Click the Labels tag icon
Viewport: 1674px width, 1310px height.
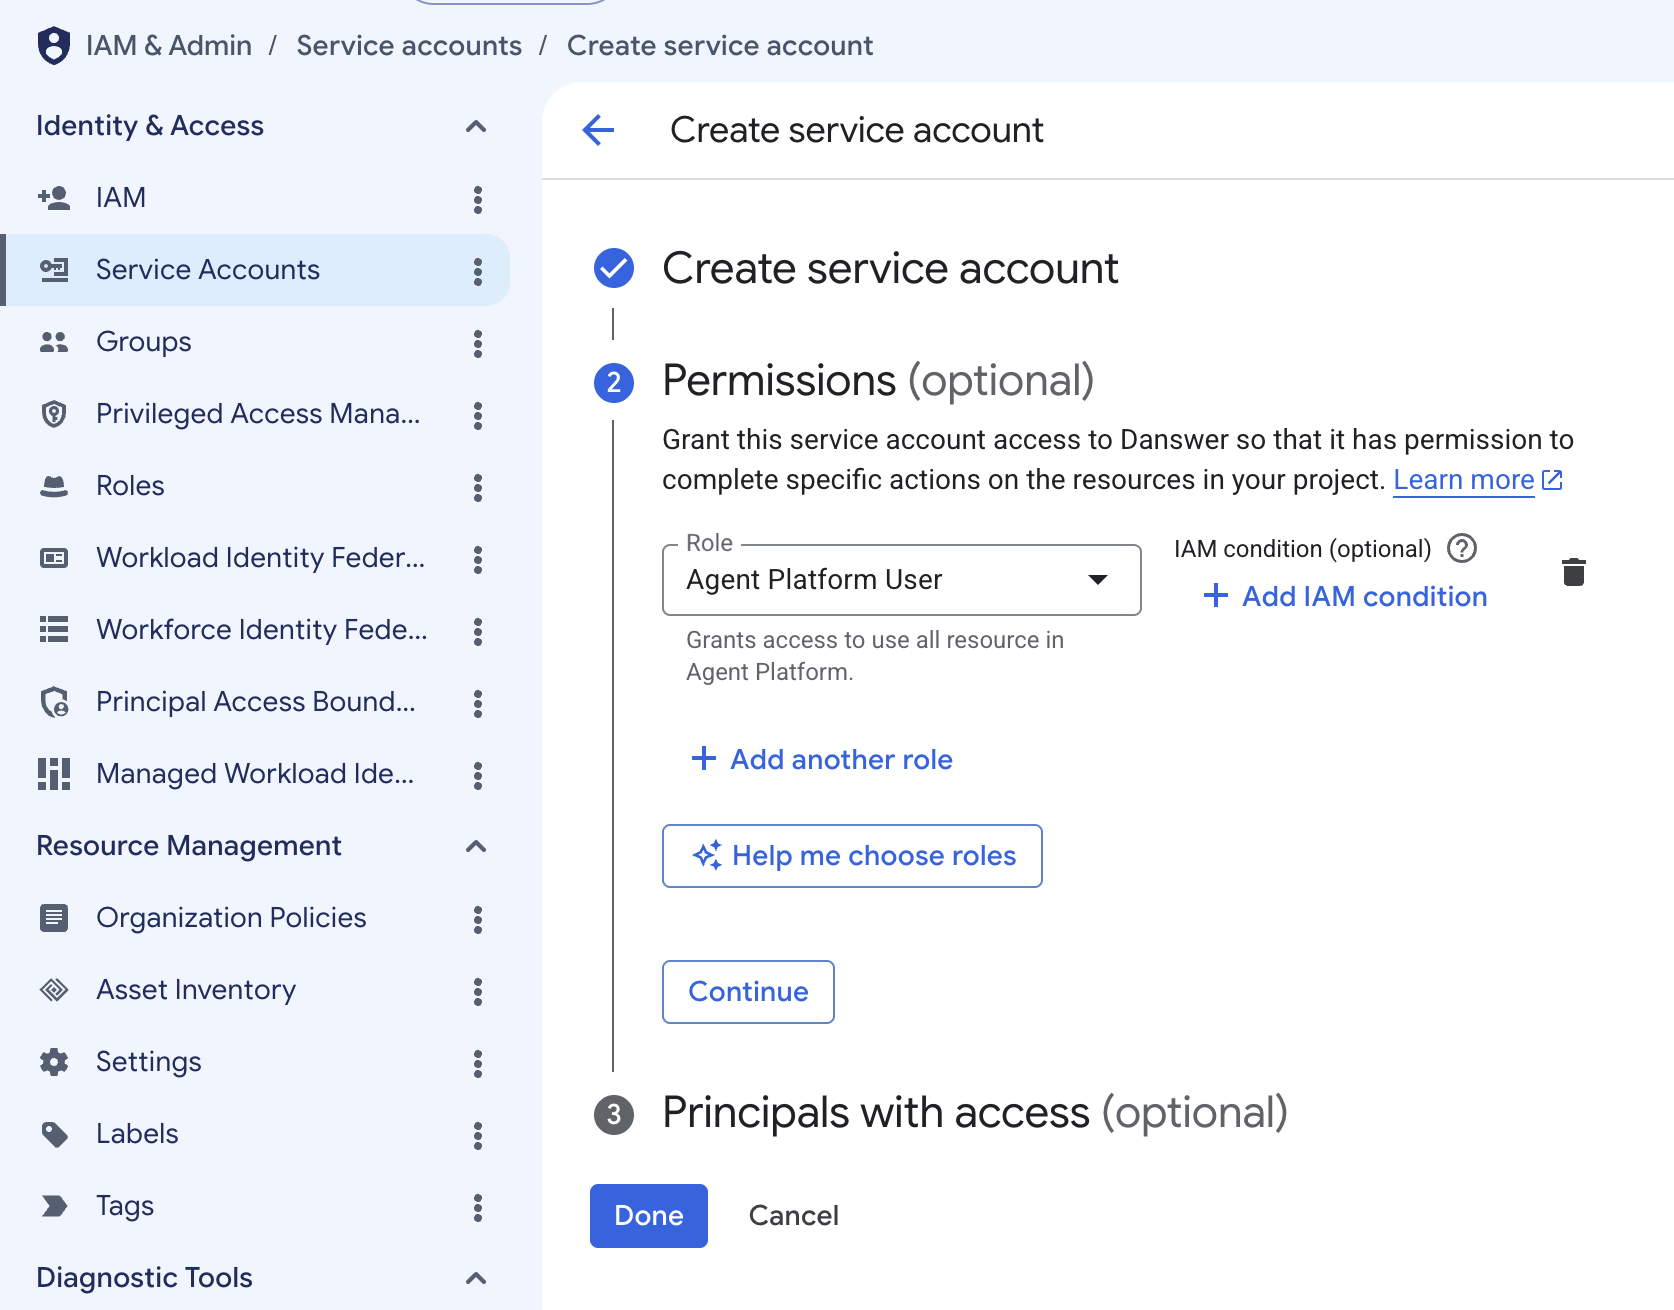click(54, 1134)
